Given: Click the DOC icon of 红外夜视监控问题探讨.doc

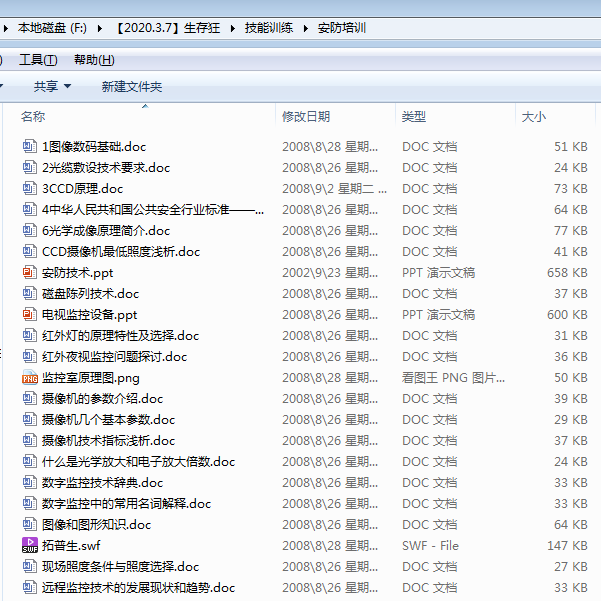Looking at the screenshot, I should [30, 356].
